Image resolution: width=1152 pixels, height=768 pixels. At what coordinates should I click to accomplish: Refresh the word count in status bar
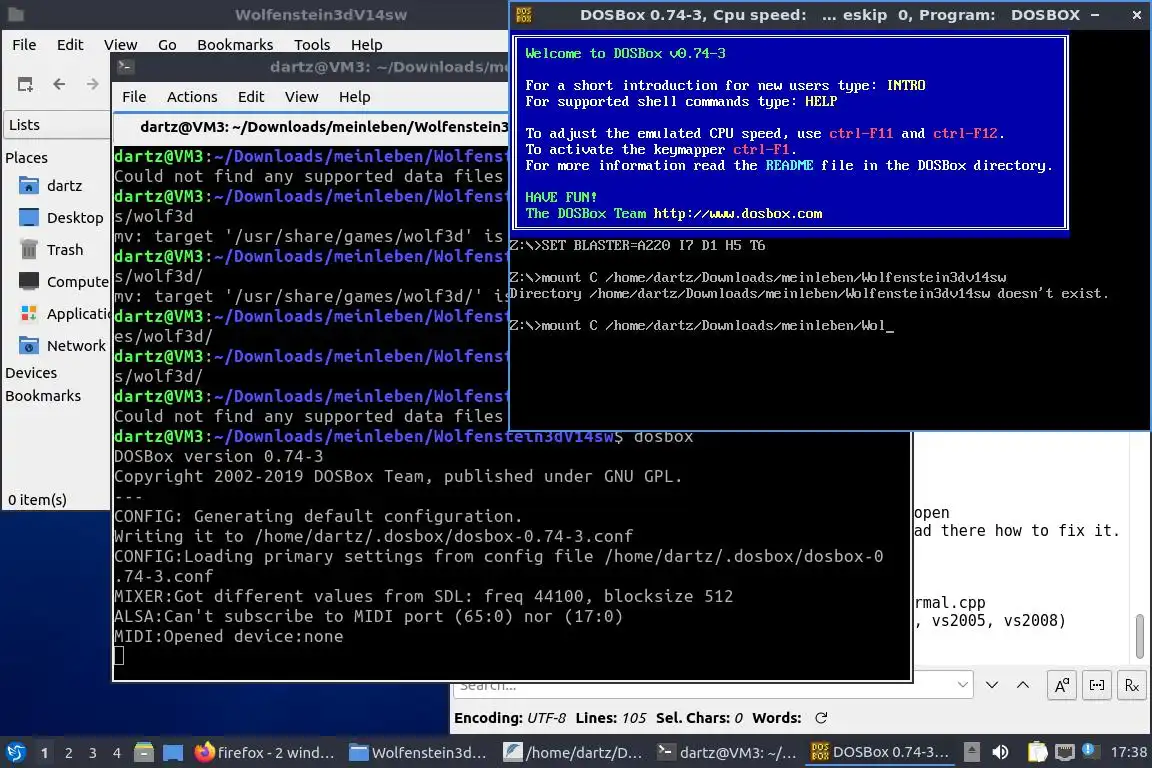pyautogui.click(x=821, y=718)
